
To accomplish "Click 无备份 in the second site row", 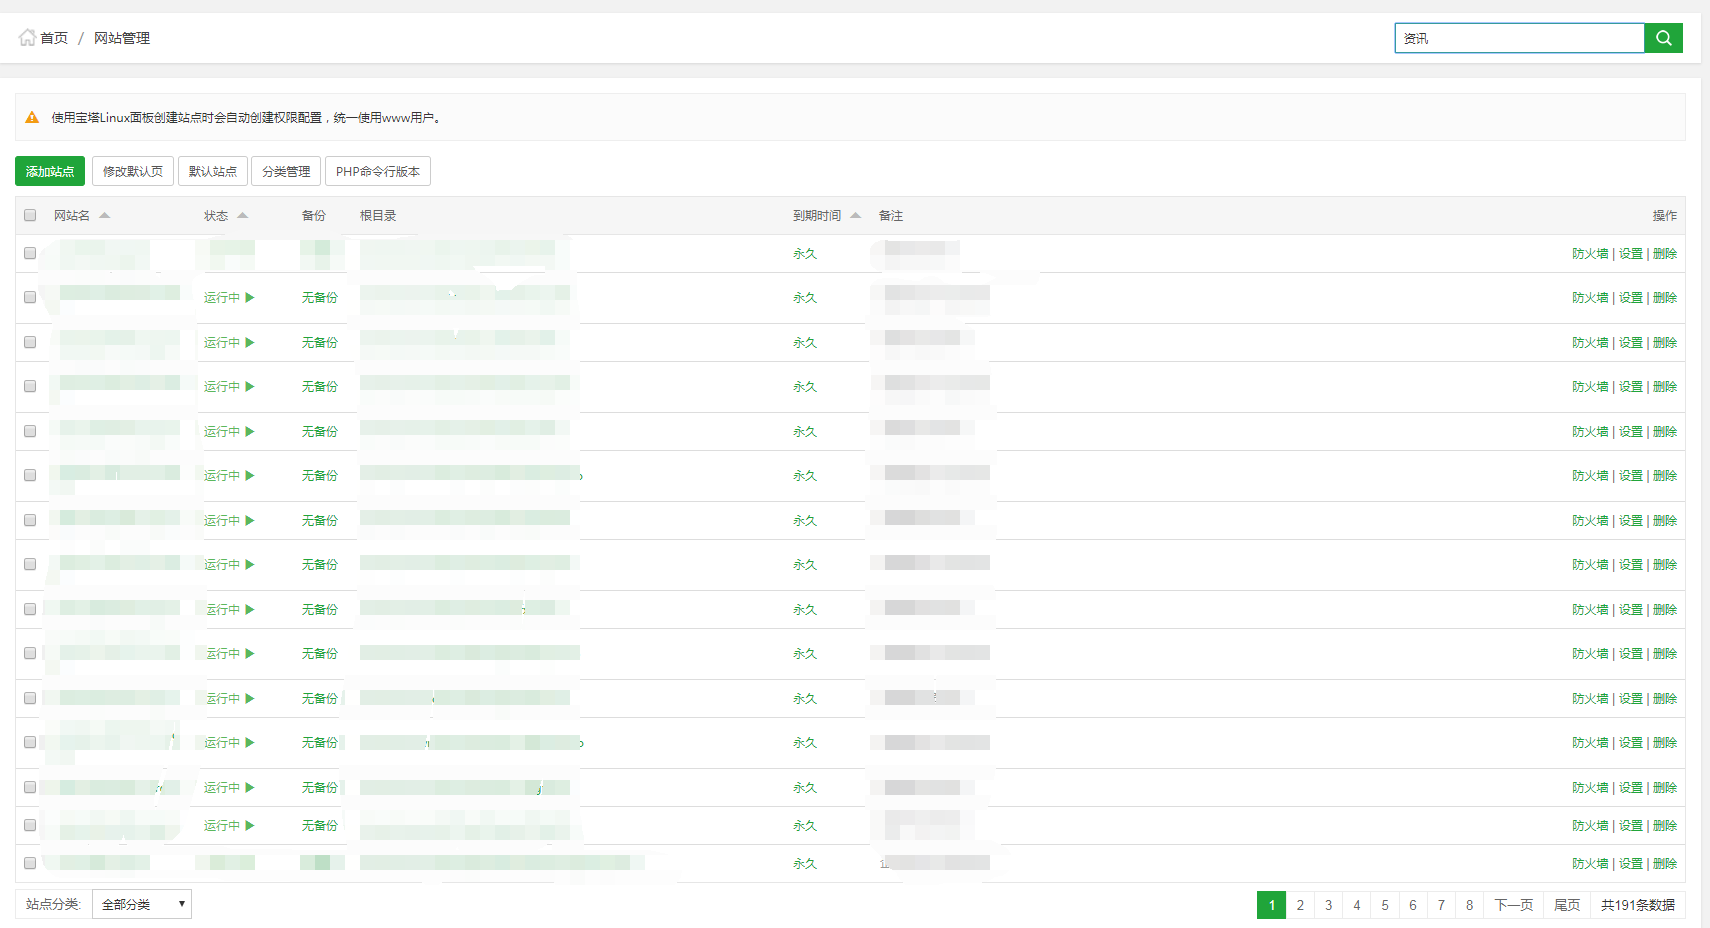I will pos(320,298).
